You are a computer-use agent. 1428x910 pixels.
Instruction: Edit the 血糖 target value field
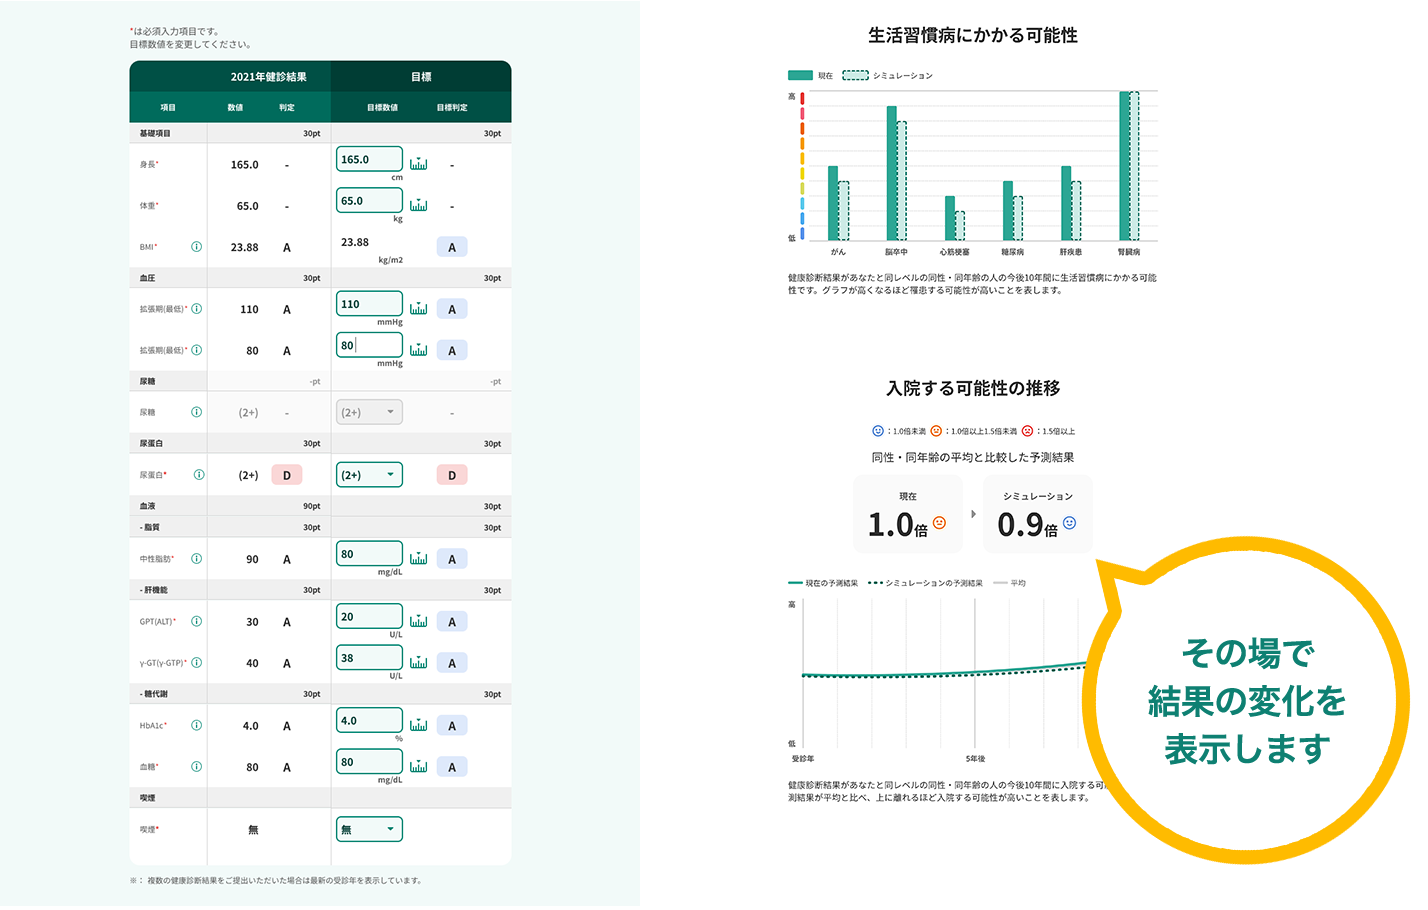[369, 762]
